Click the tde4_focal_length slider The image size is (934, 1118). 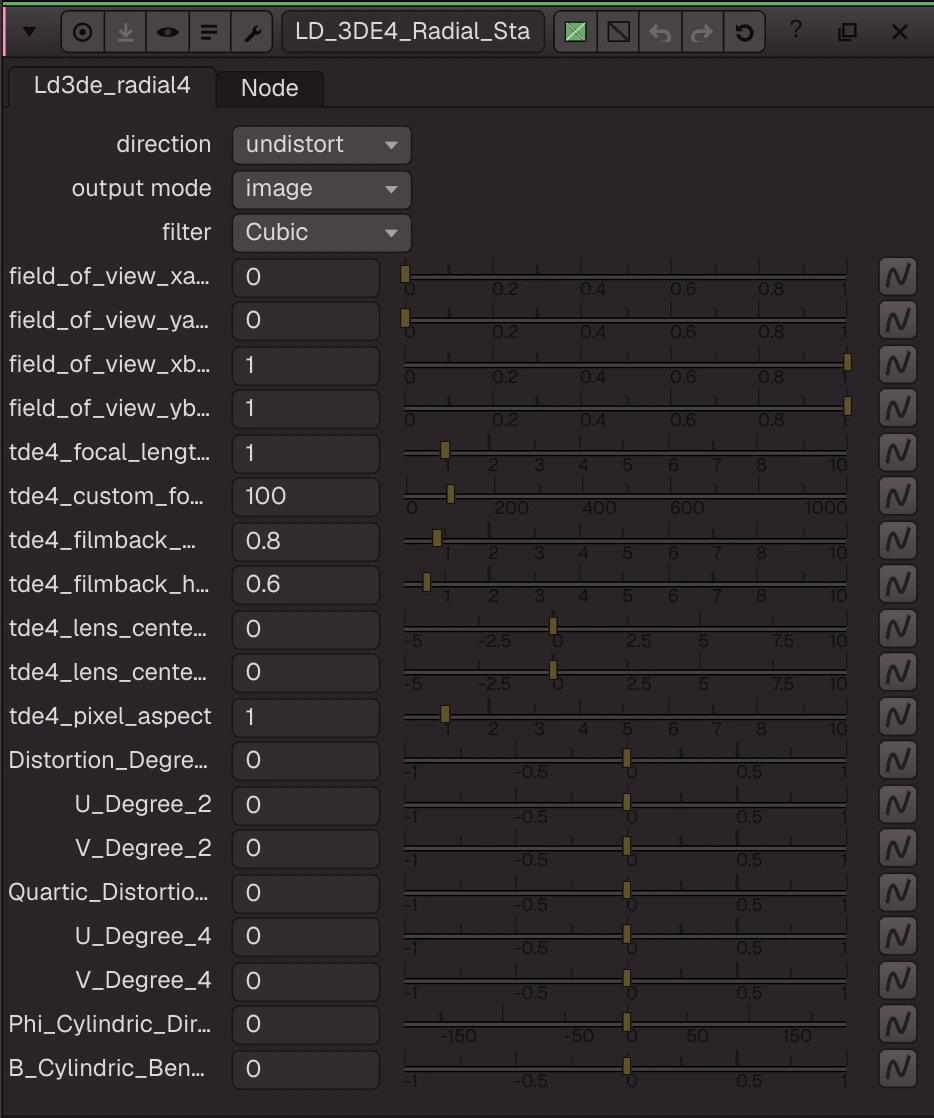(x=625, y=452)
